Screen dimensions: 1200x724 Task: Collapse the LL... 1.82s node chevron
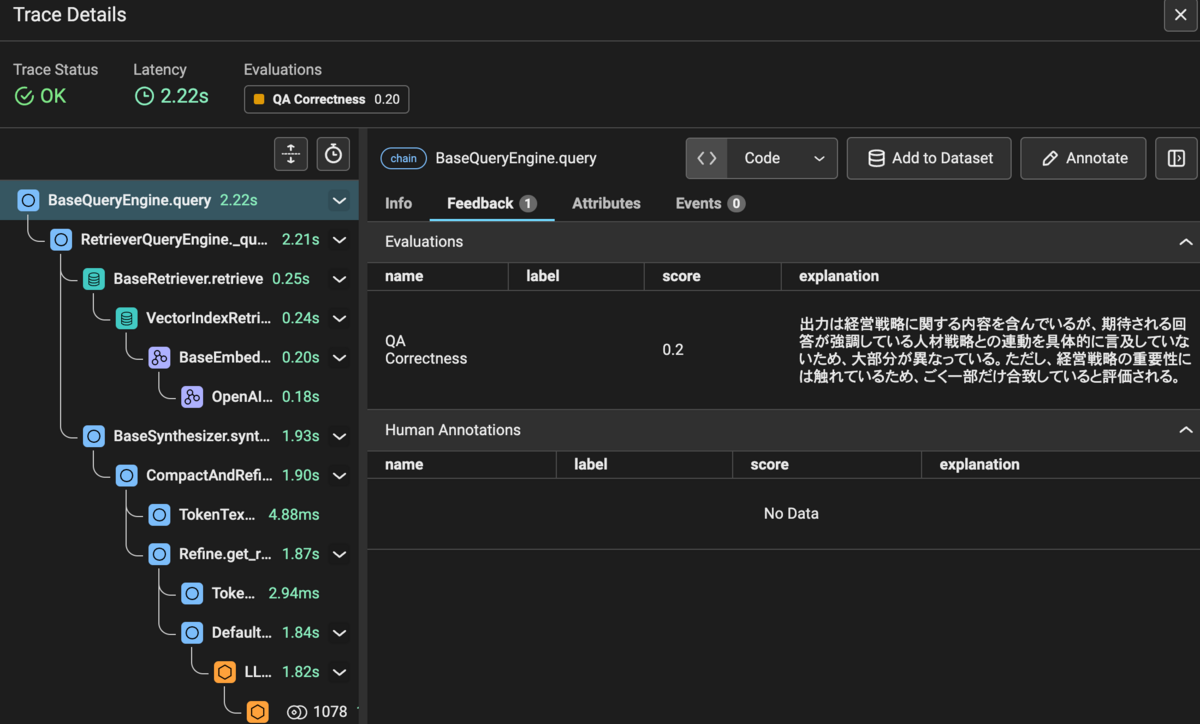(339, 672)
